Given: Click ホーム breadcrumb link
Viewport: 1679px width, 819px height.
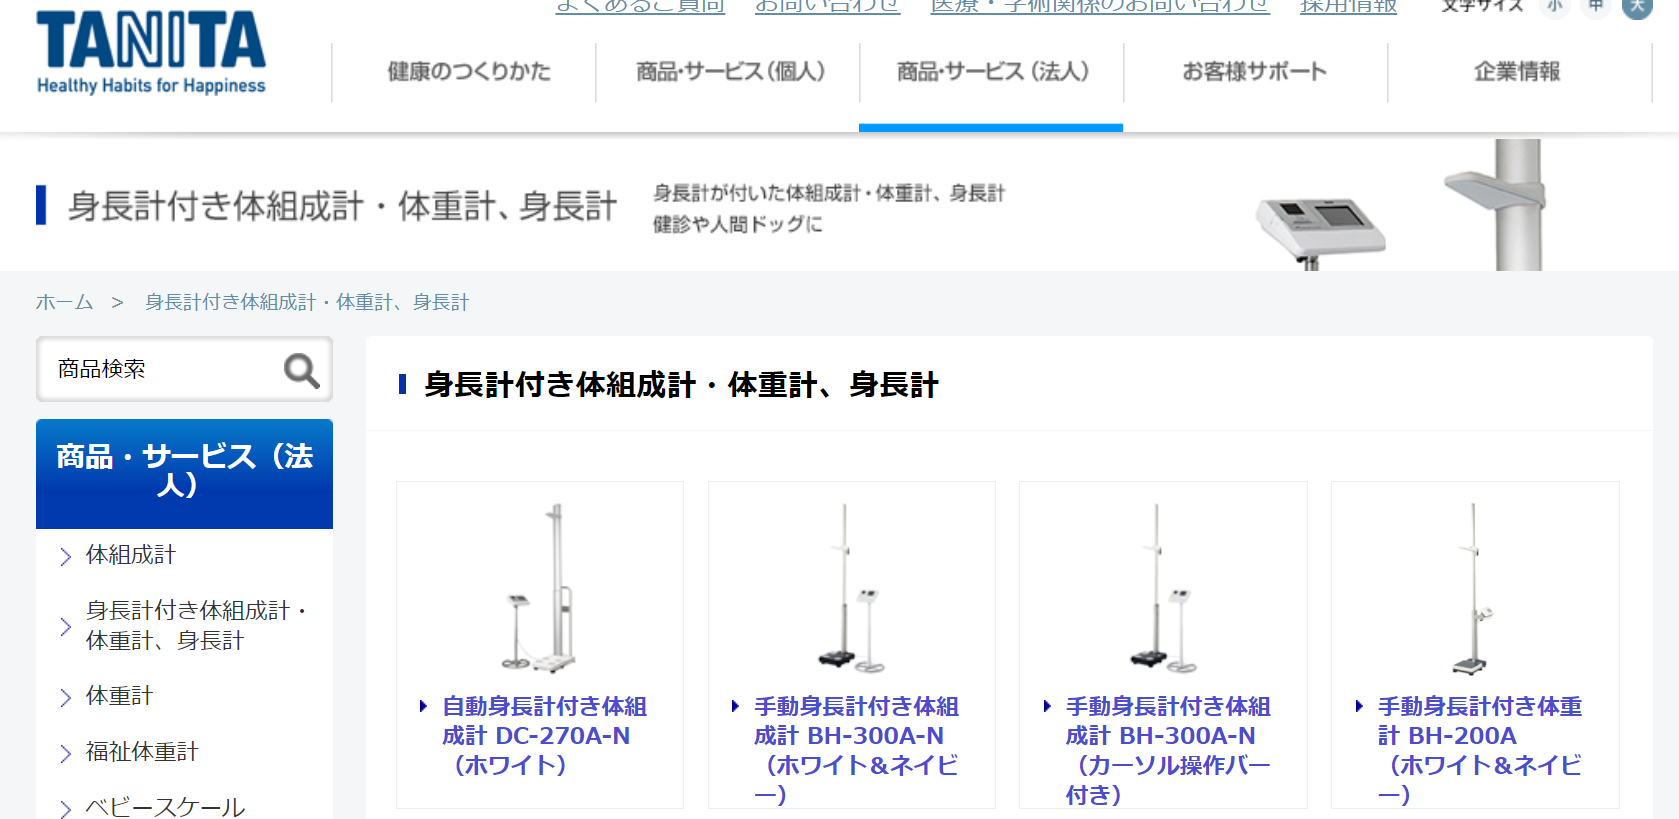Looking at the screenshot, I should point(64,302).
